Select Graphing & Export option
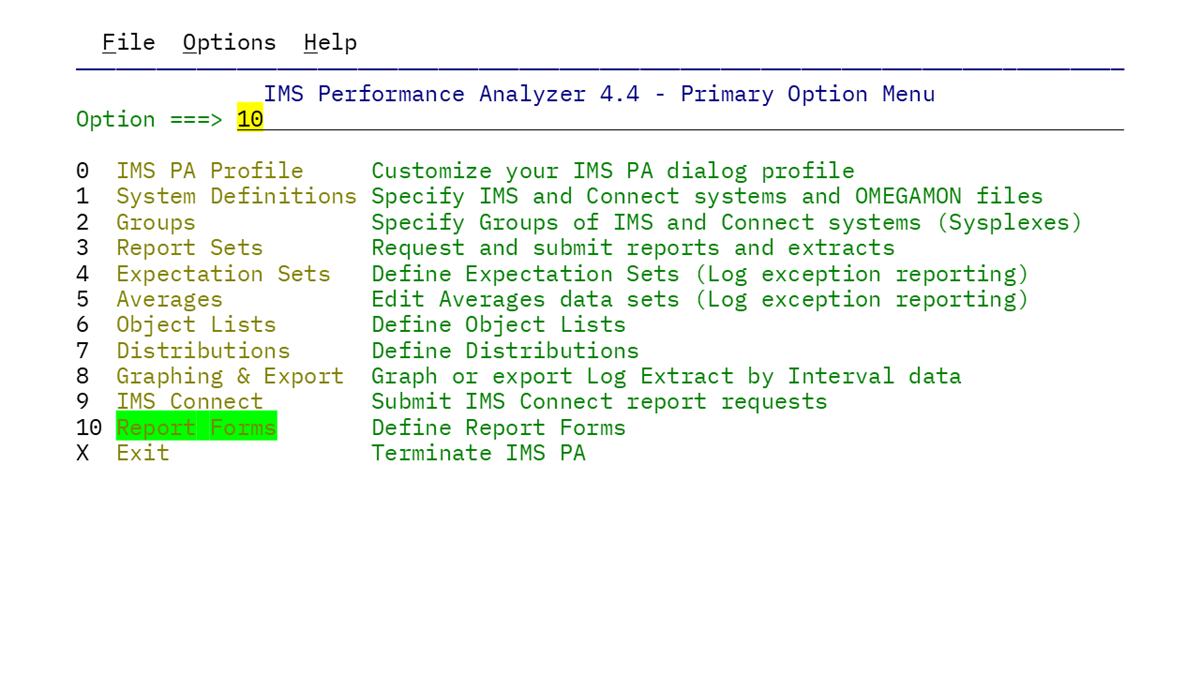 [x=230, y=376]
